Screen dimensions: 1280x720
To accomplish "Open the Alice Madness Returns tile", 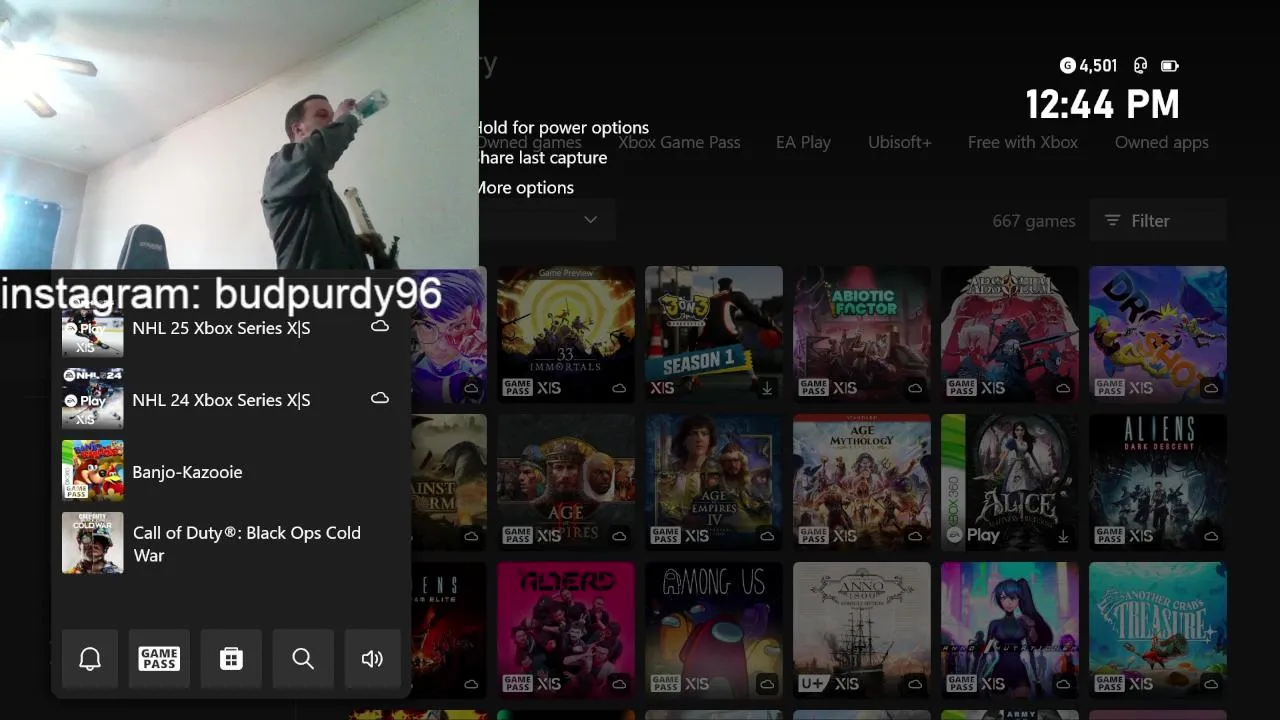I will (x=1010, y=482).
